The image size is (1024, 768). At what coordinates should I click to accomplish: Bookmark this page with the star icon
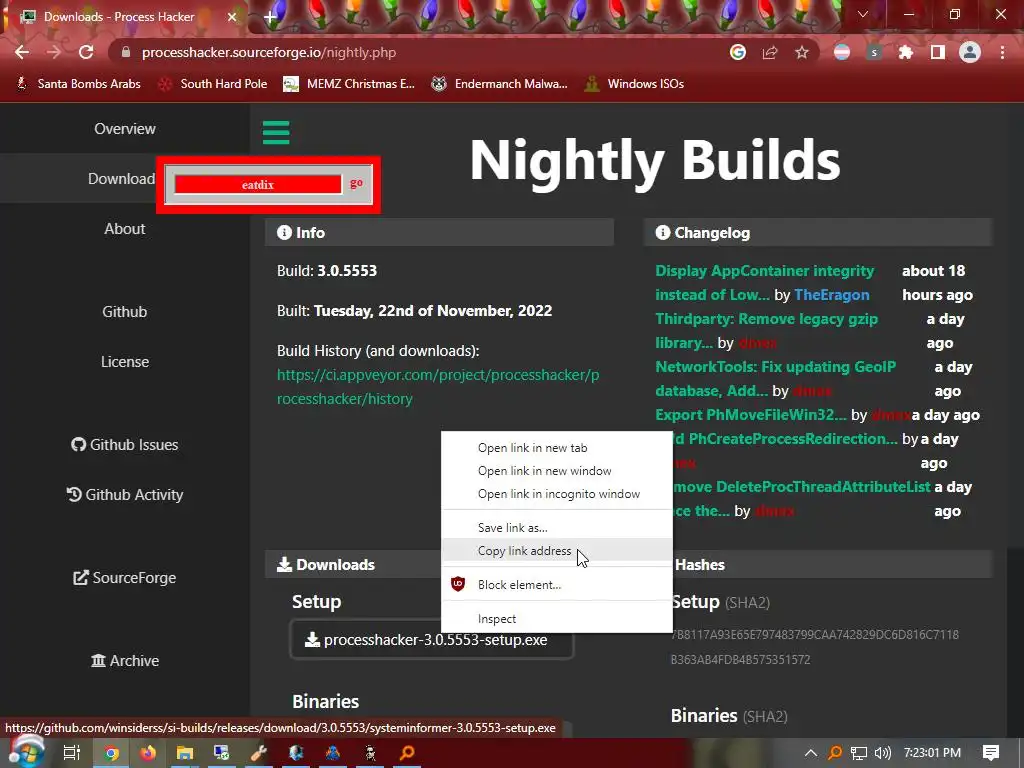point(802,52)
